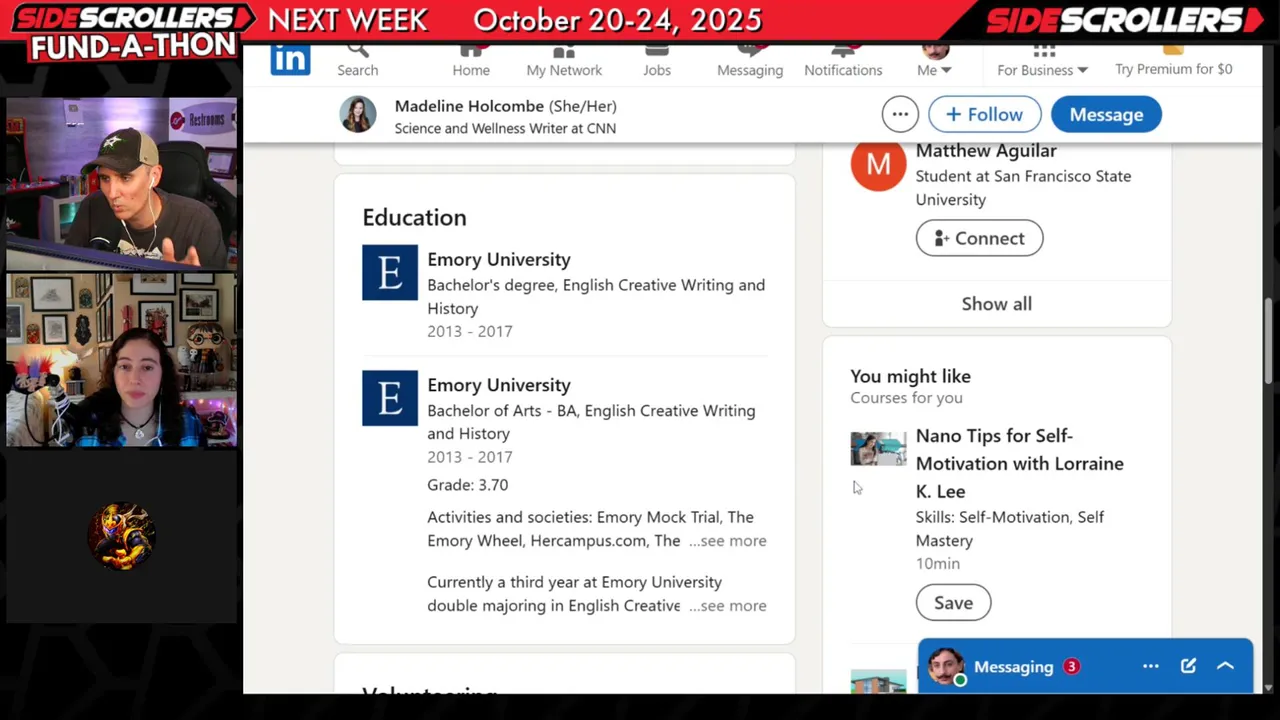Click You might like heading
This screenshot has width=1280, height=720.
coord(910,376)
